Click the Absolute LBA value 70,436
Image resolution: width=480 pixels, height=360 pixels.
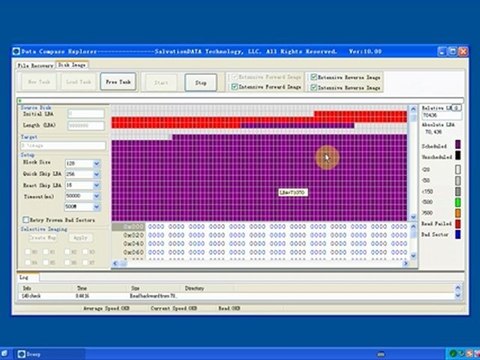click(433, 132)
